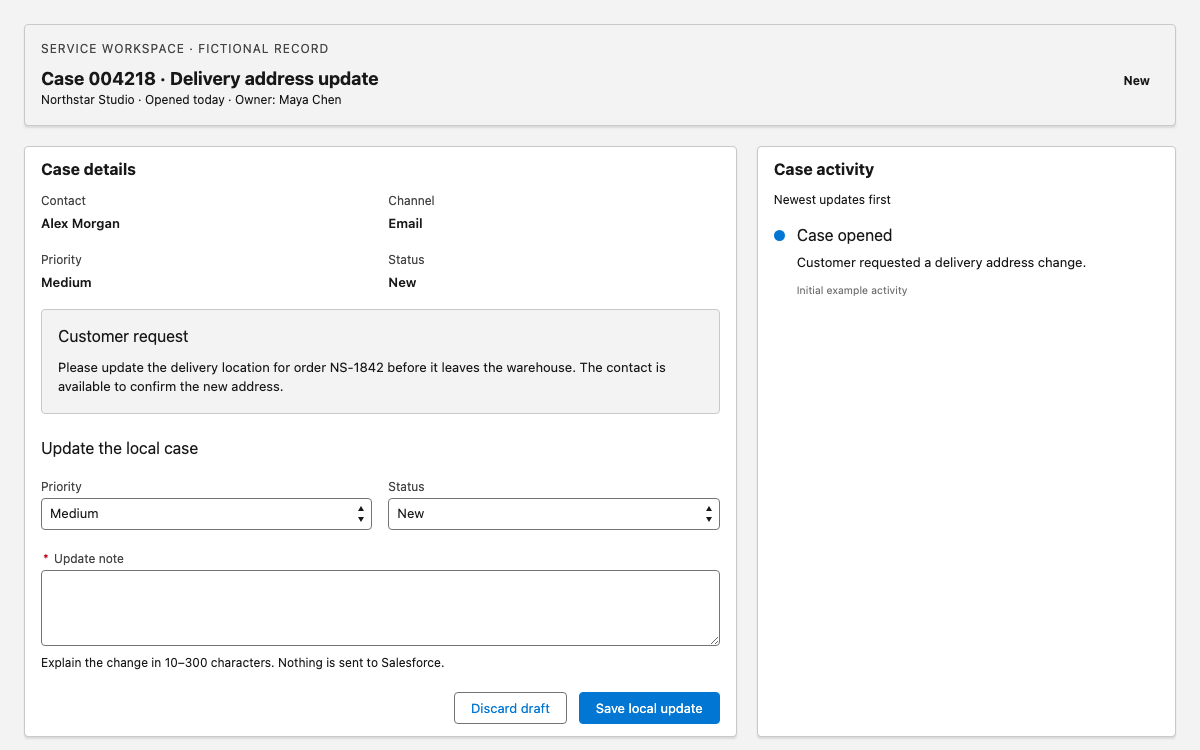Screen dimensions: 1200x750
Task: Click 'Customer requested a delivery address change.'
Action: [941, 263]
